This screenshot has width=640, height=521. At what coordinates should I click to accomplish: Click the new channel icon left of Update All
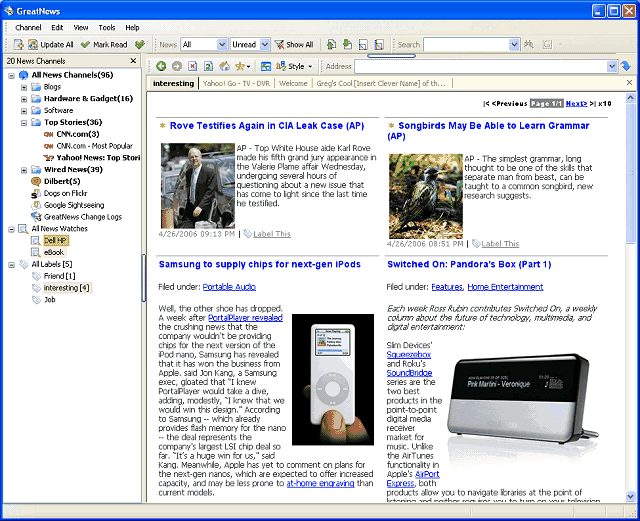pos(18,45)
